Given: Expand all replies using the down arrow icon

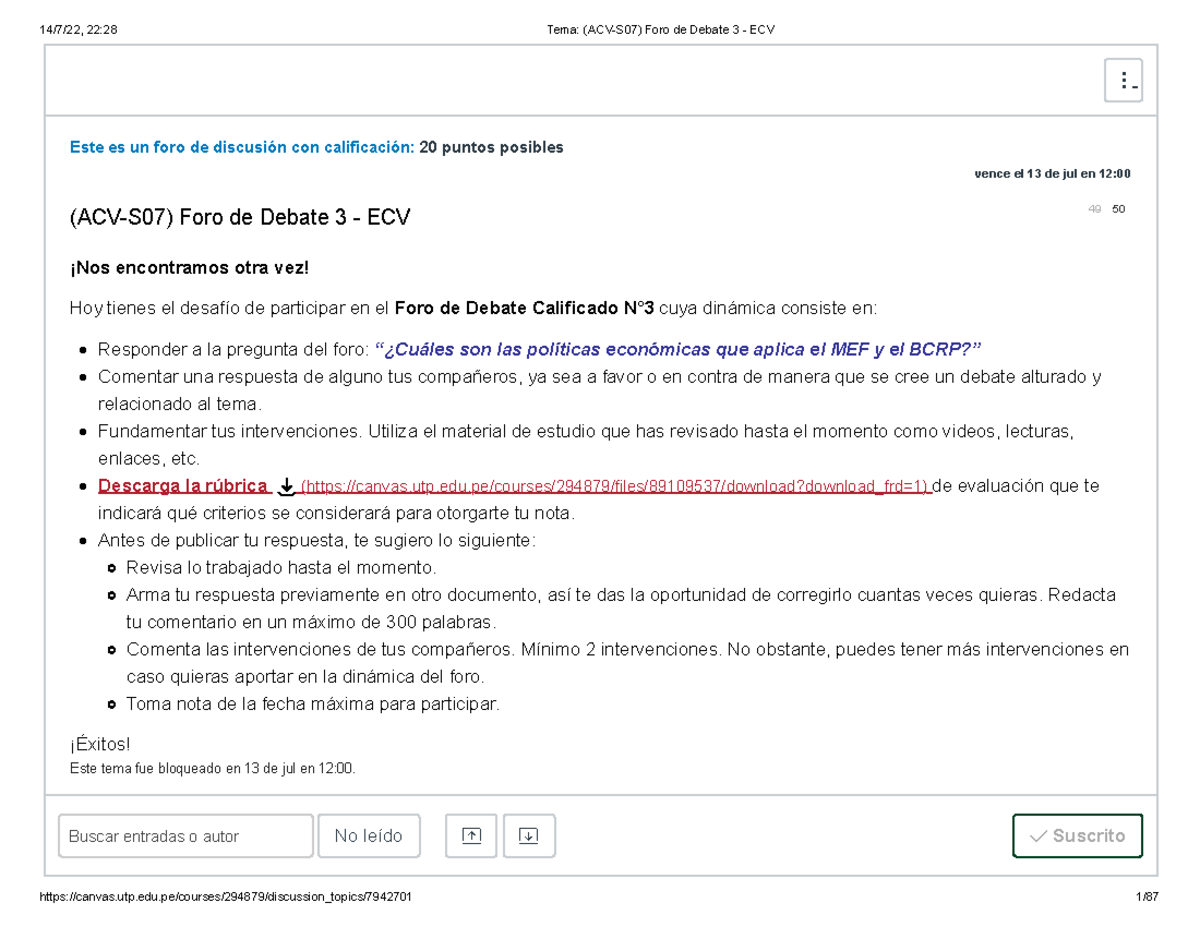Looking at the screenshot, I should pos(529,835).
